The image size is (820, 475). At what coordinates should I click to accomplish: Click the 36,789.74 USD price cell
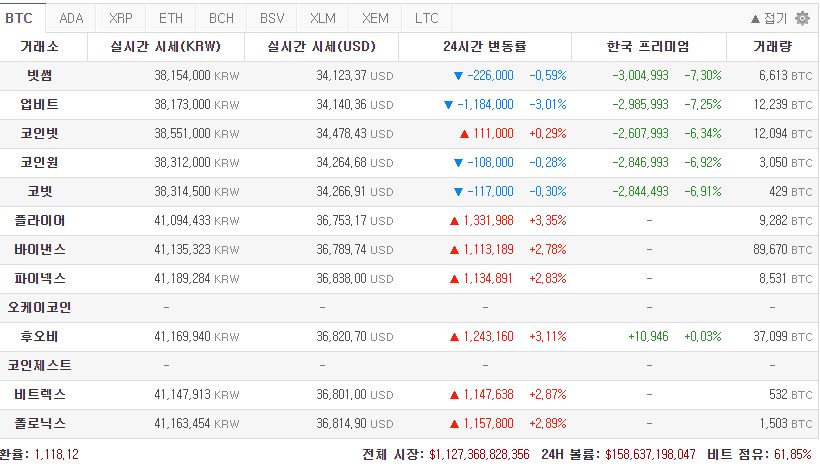tap(355, 250)
